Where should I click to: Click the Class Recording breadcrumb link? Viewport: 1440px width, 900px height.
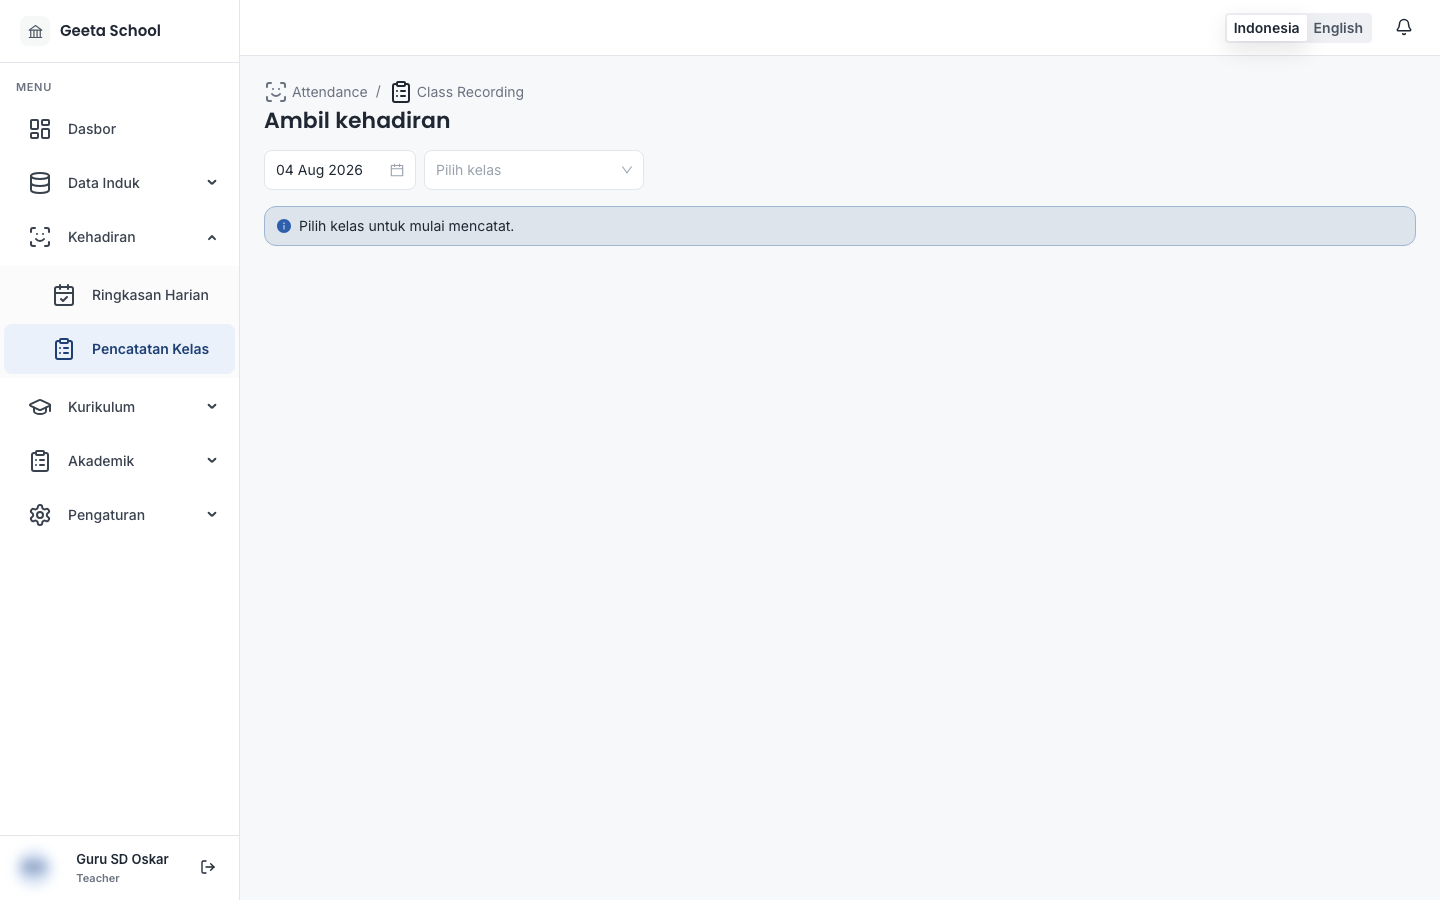pyautogui.click(x=470, y=92)
